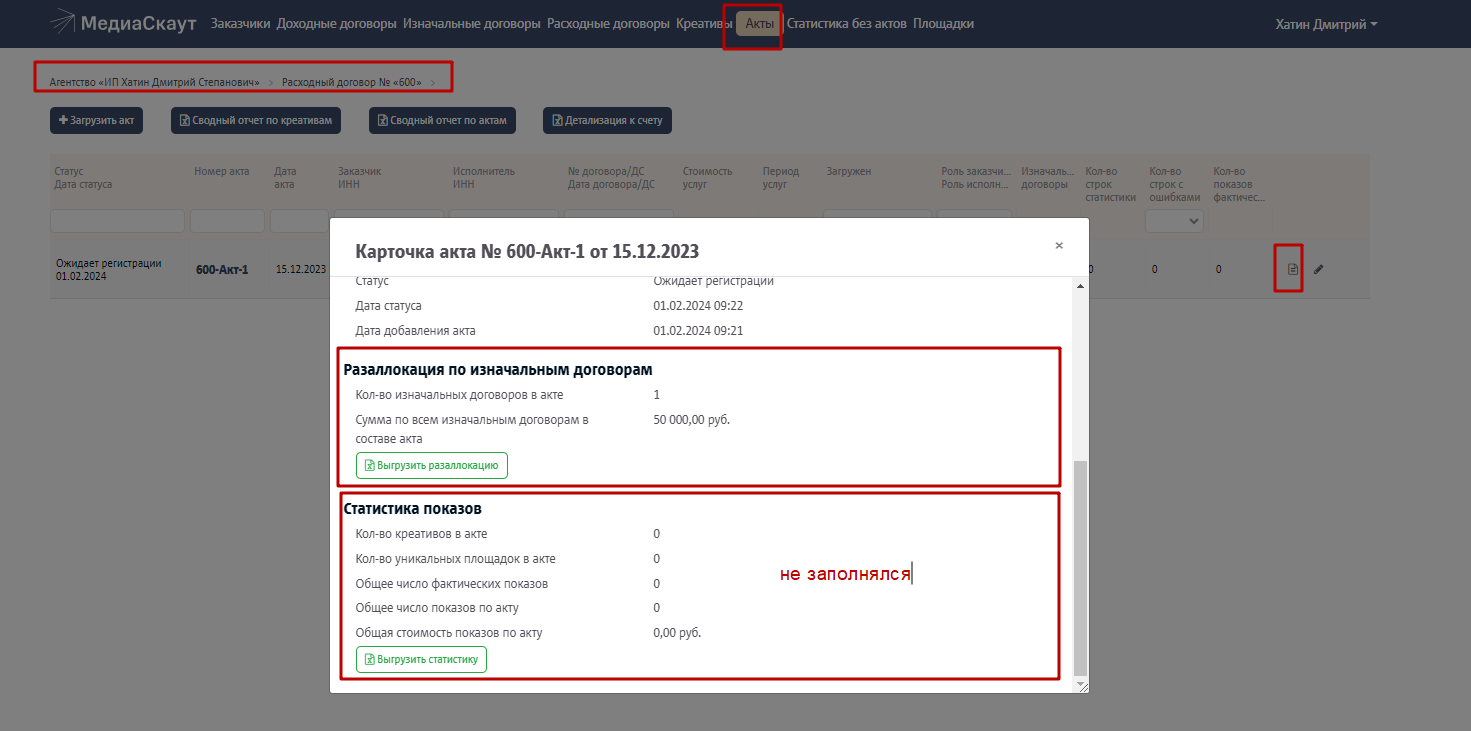Image resolution: width=1471 pixels, height=731 pixels.
Task: Click the Кол-во строк статистики column header
Action: 1111,184
